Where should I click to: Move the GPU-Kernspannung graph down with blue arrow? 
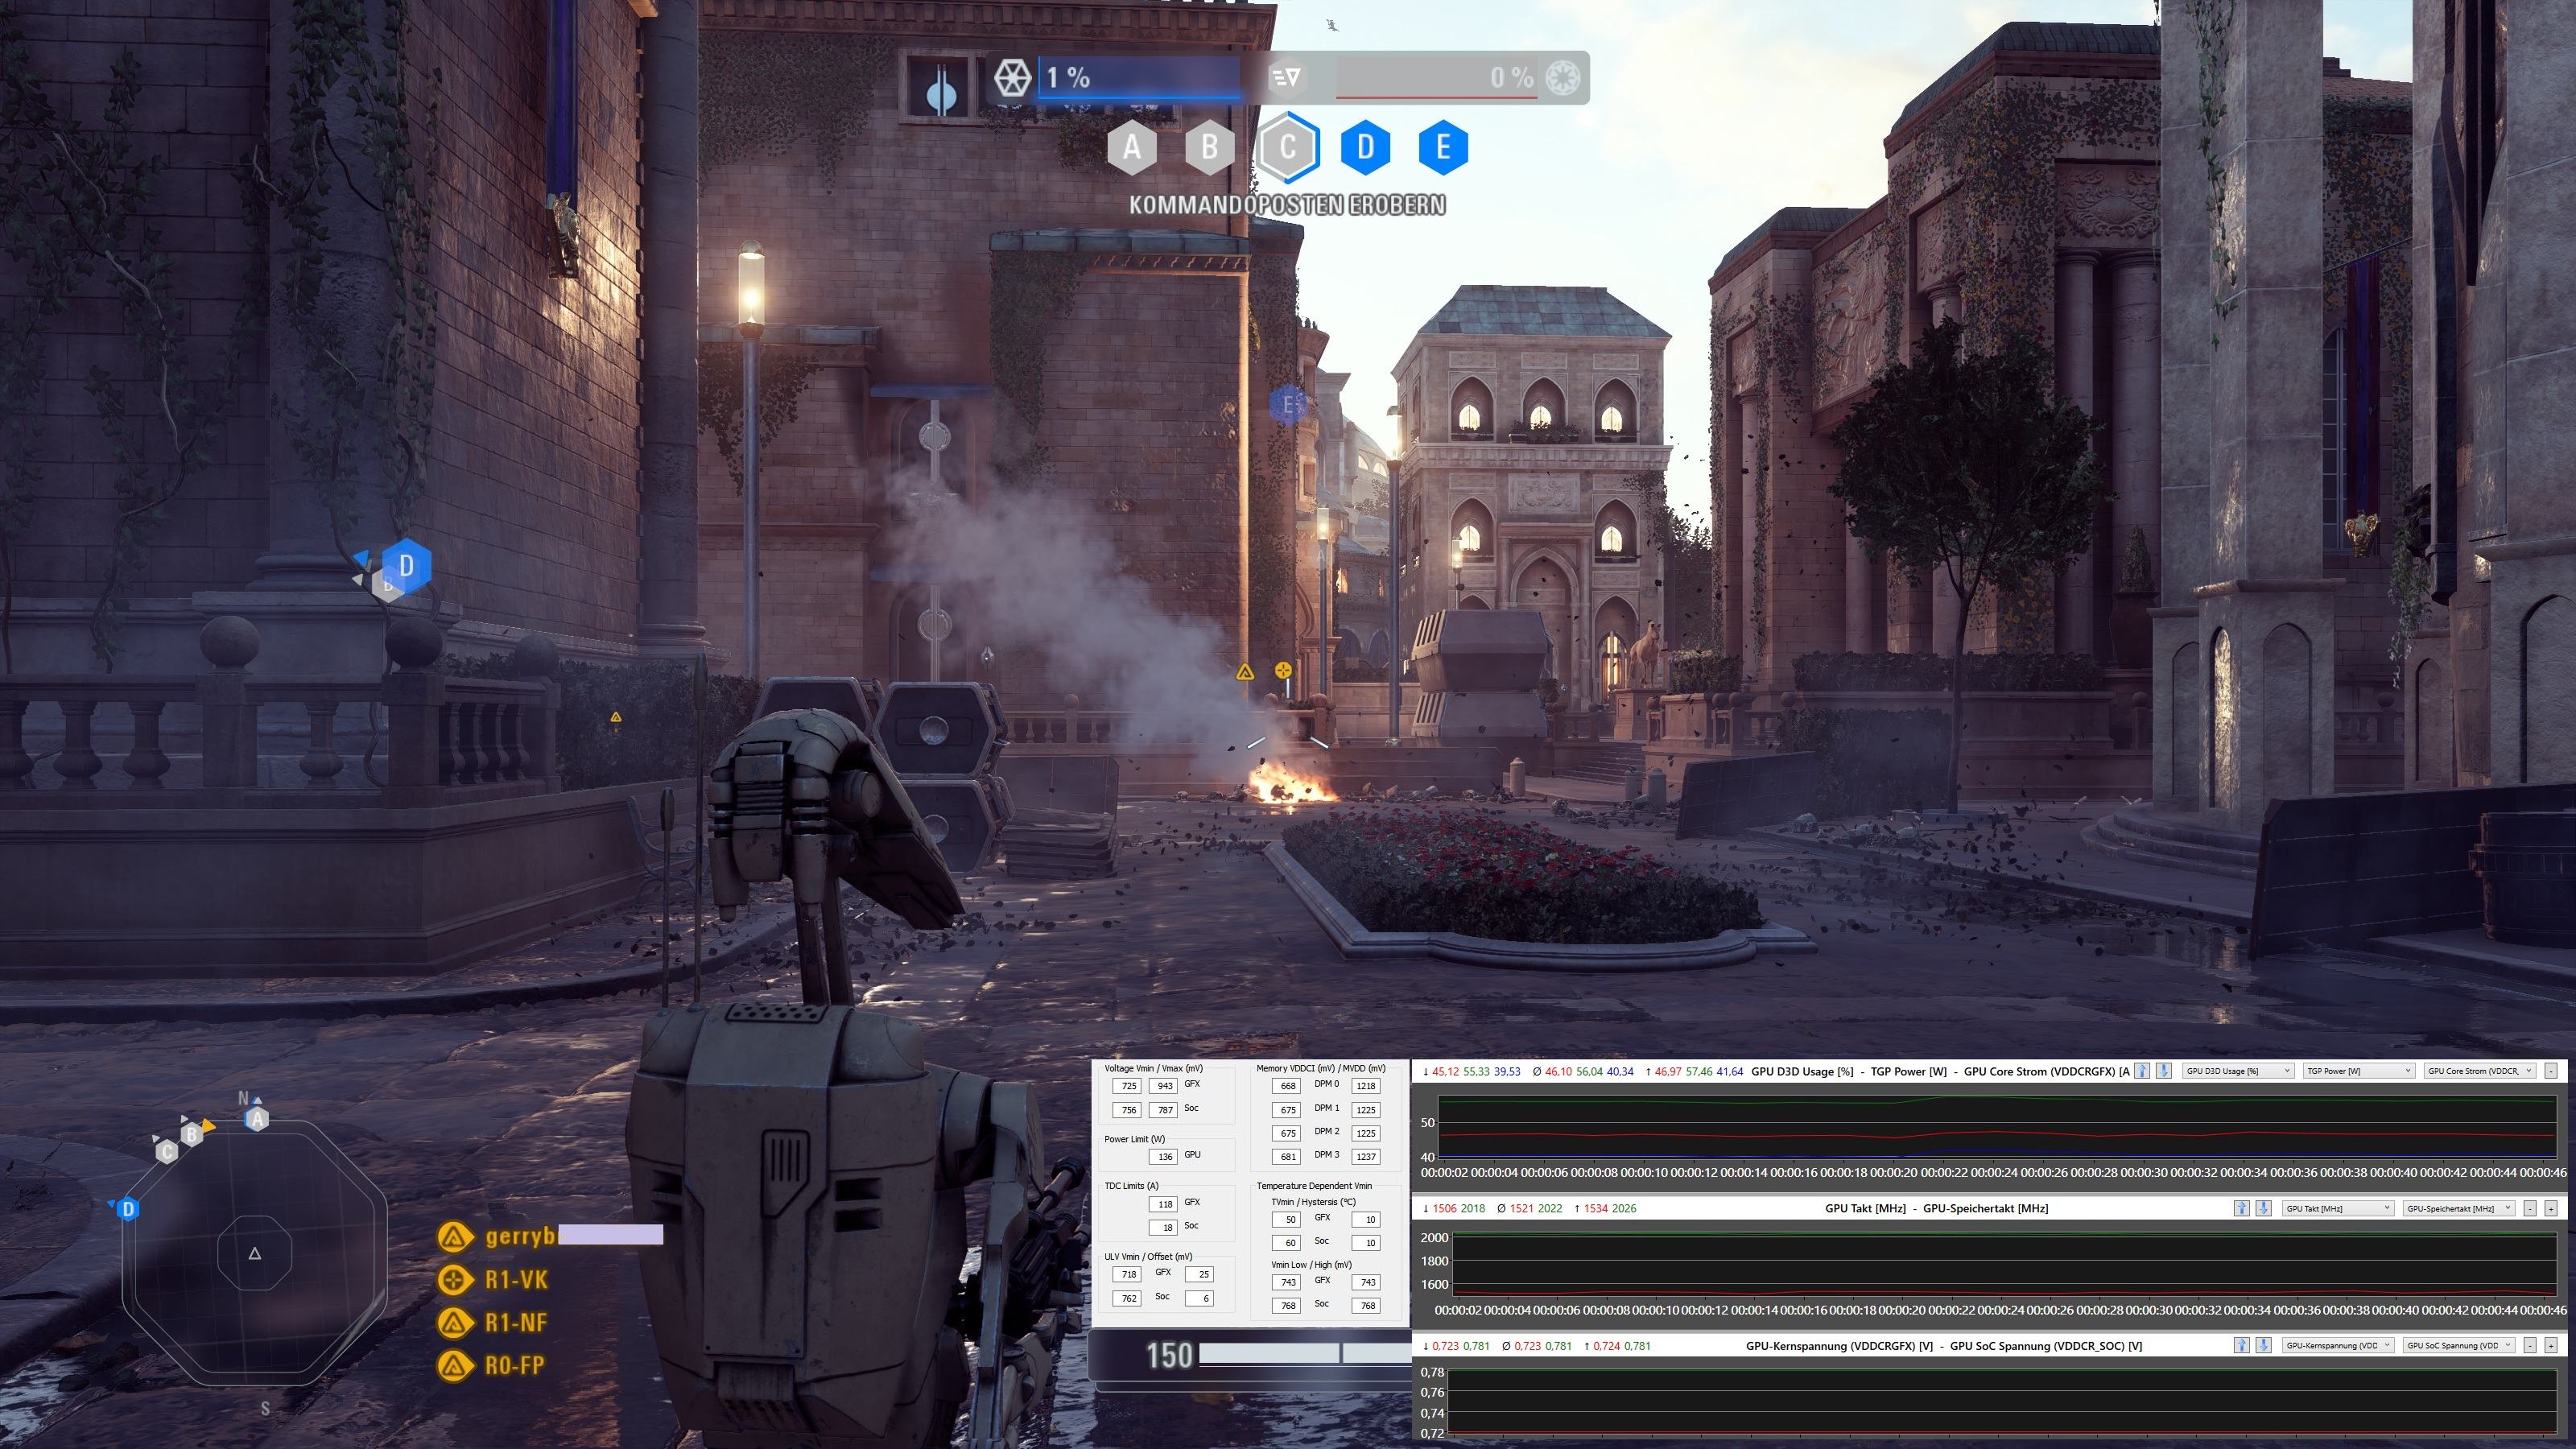click(x=2263, y=1345)
